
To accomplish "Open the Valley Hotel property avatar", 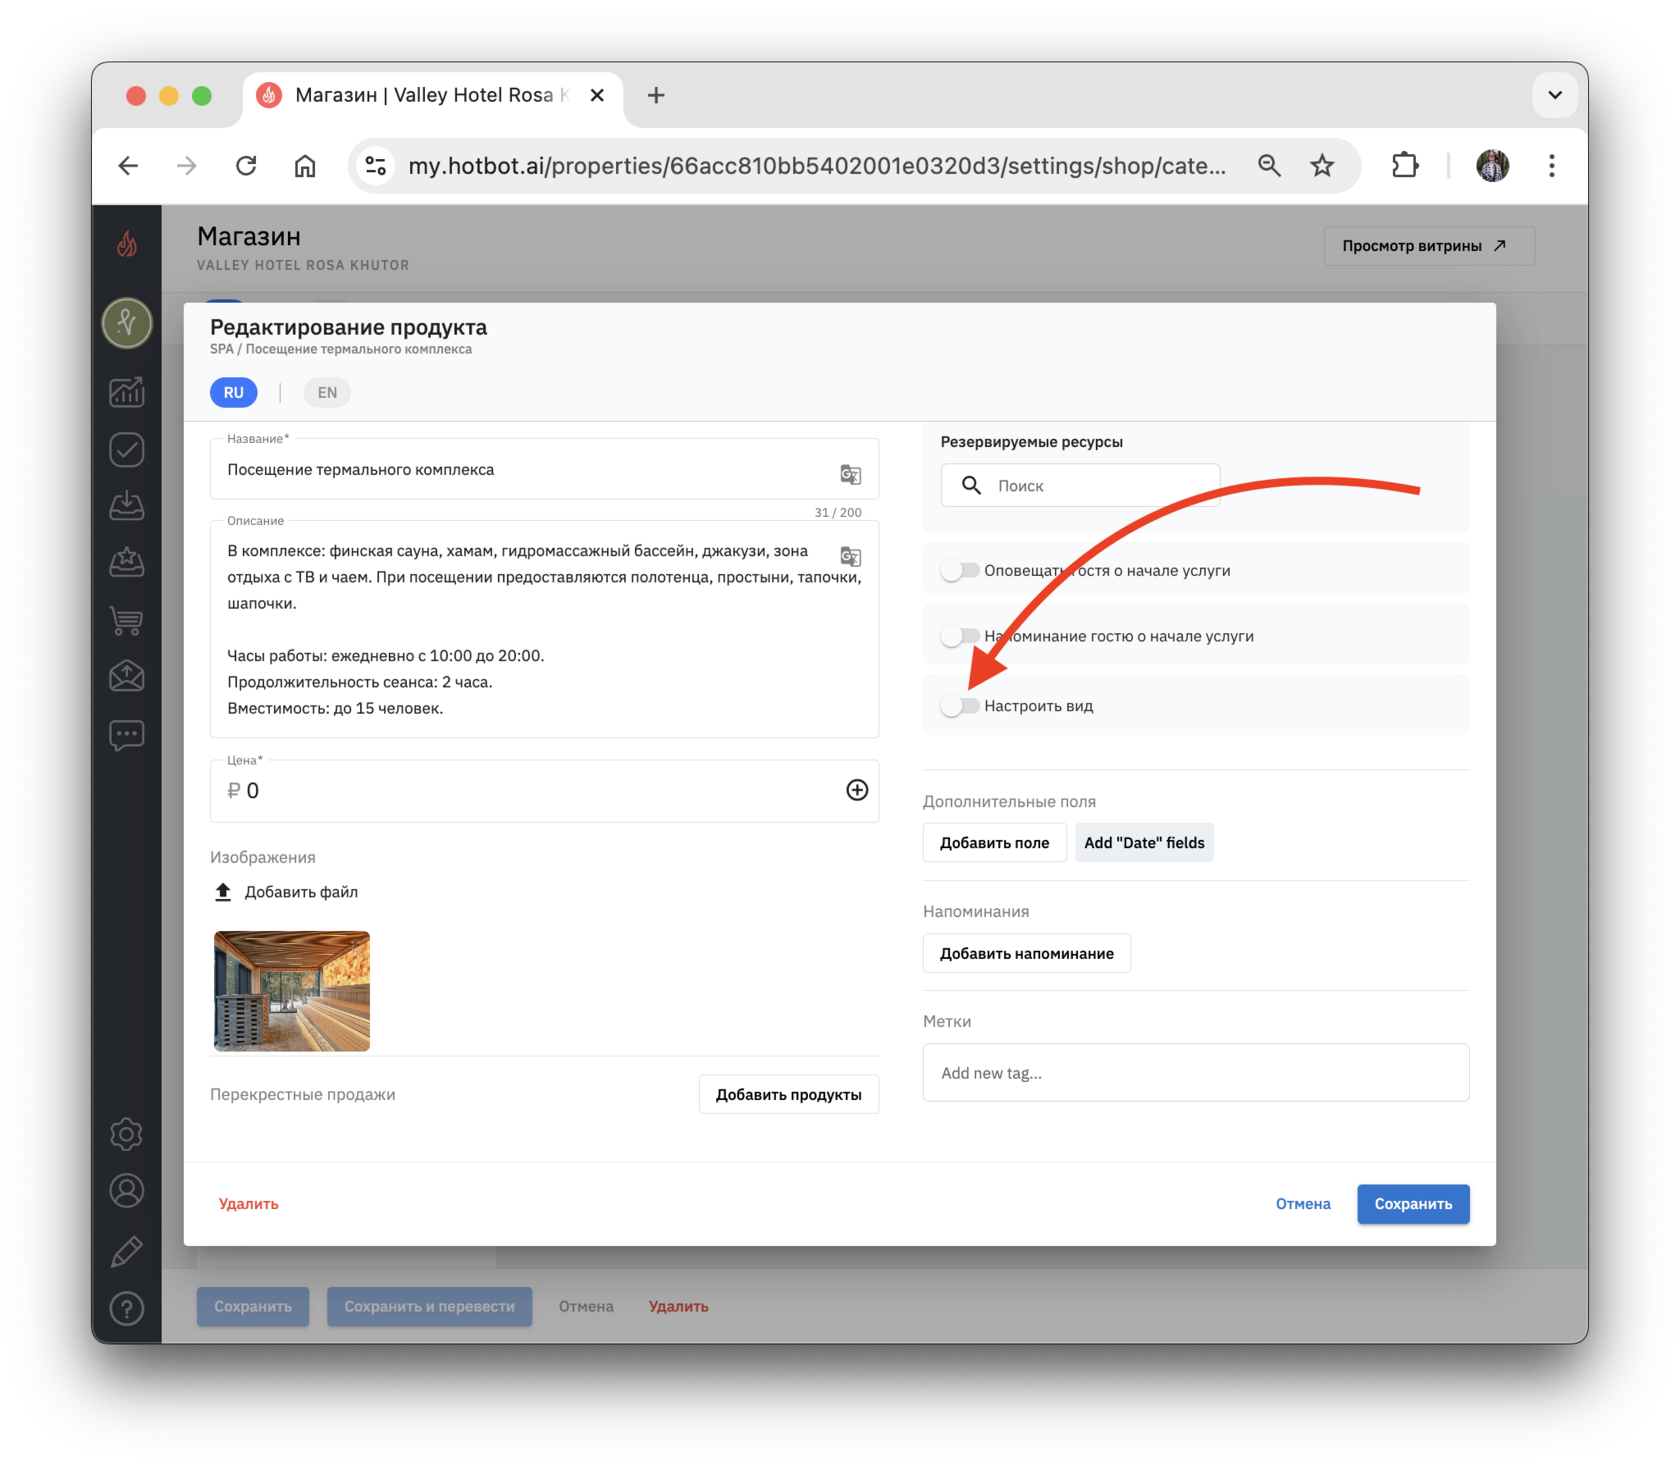I will 127,323.
